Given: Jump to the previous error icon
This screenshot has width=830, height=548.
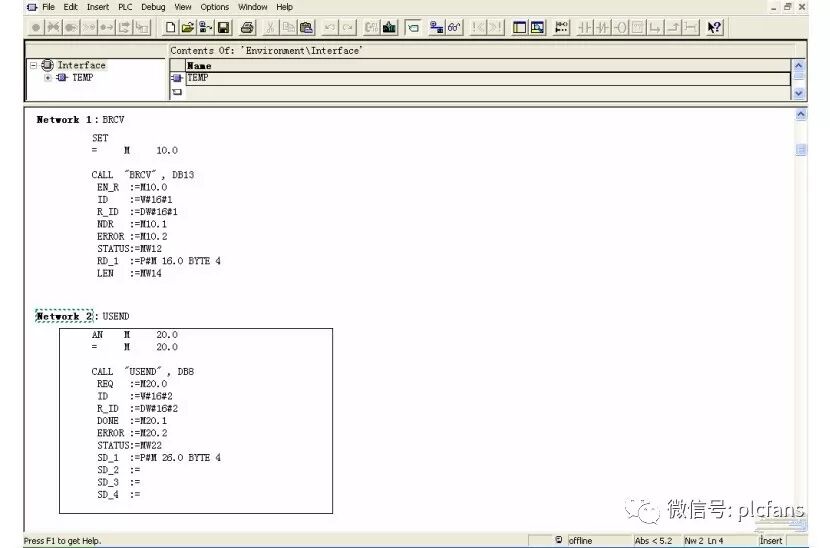Looking at the screenshot, I should coord(478,27).
